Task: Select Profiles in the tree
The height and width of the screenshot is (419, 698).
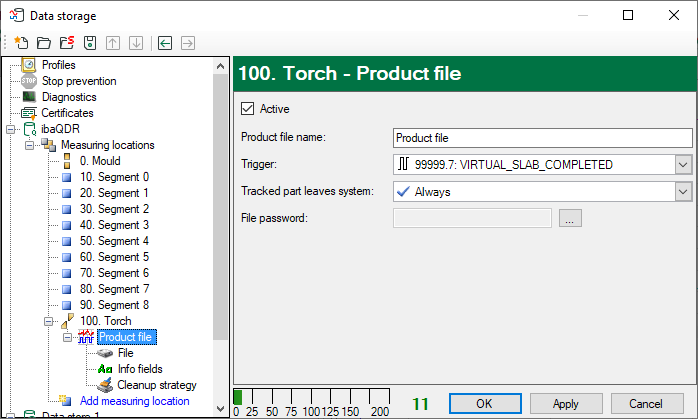Action: click(x=59, y=65)
